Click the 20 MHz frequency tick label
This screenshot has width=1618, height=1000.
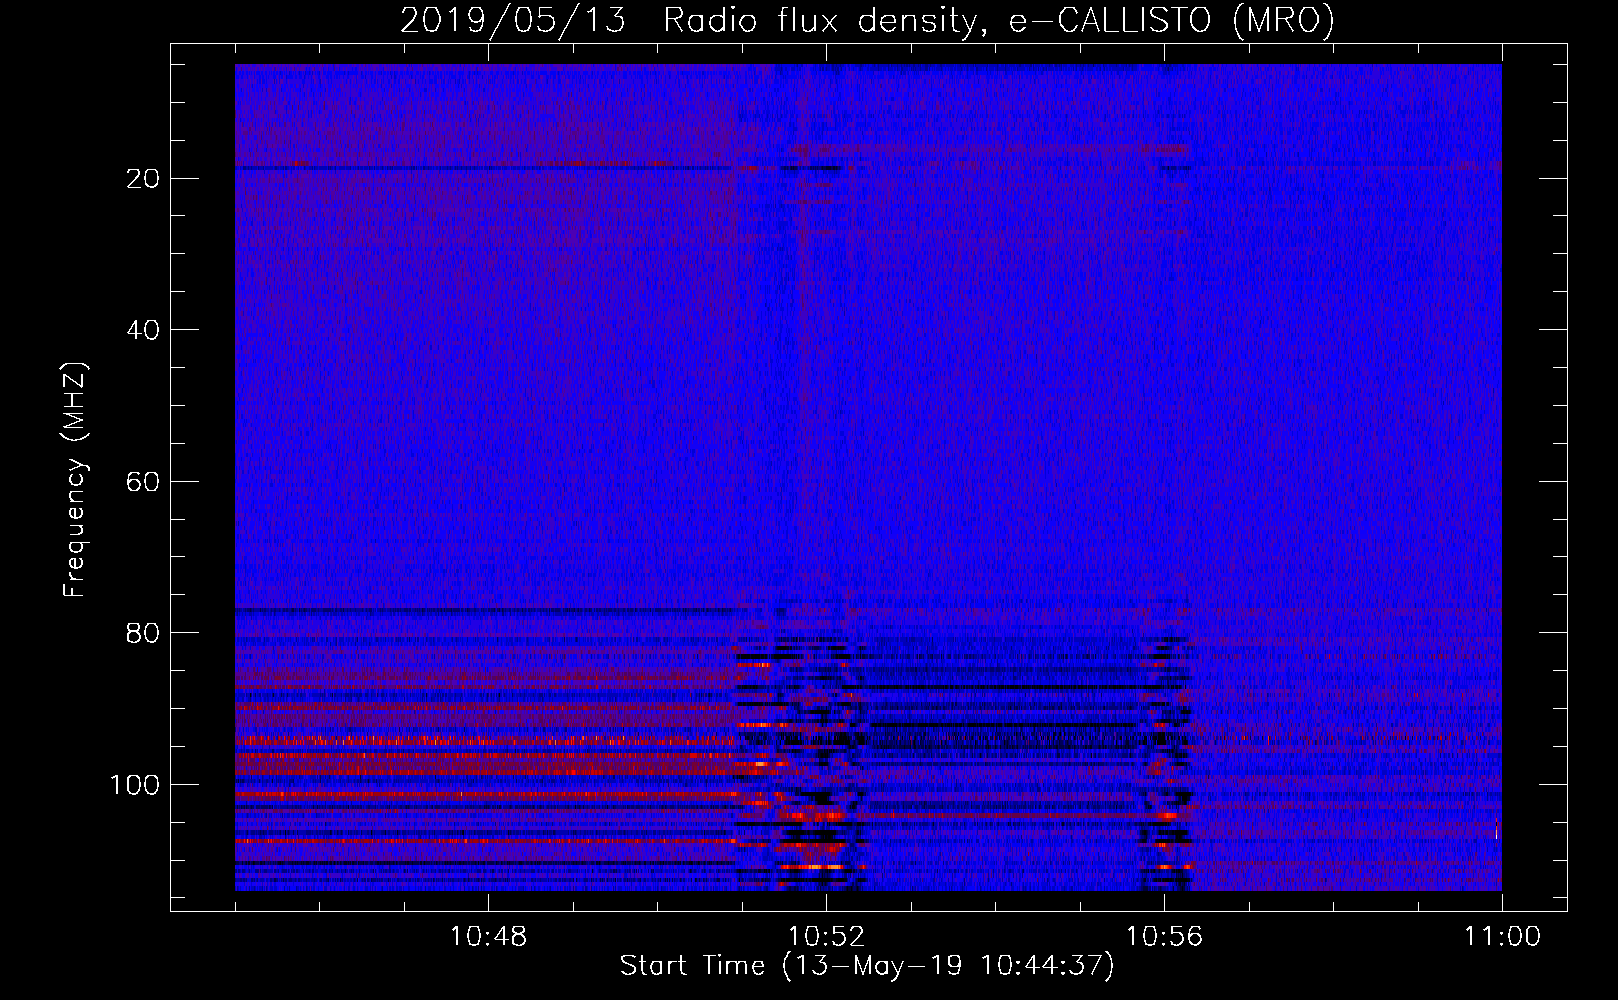click(x=144, y=178)
